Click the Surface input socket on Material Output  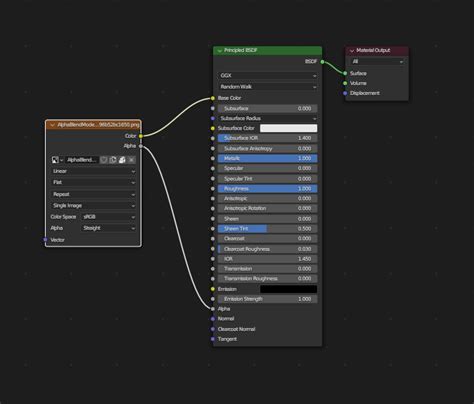pyautogui.click(x=345, y=73)
